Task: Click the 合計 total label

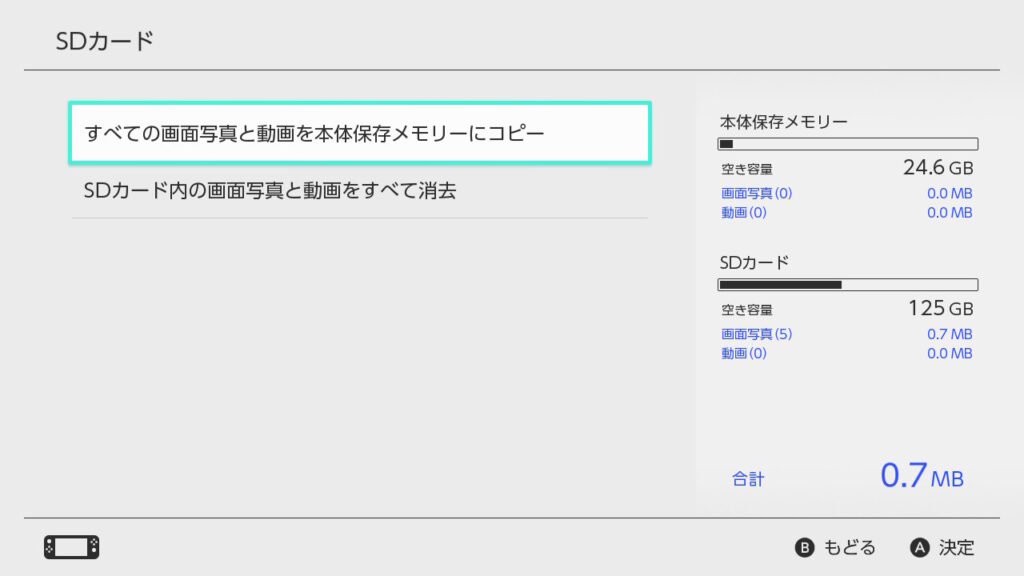Action: [748, 479]
